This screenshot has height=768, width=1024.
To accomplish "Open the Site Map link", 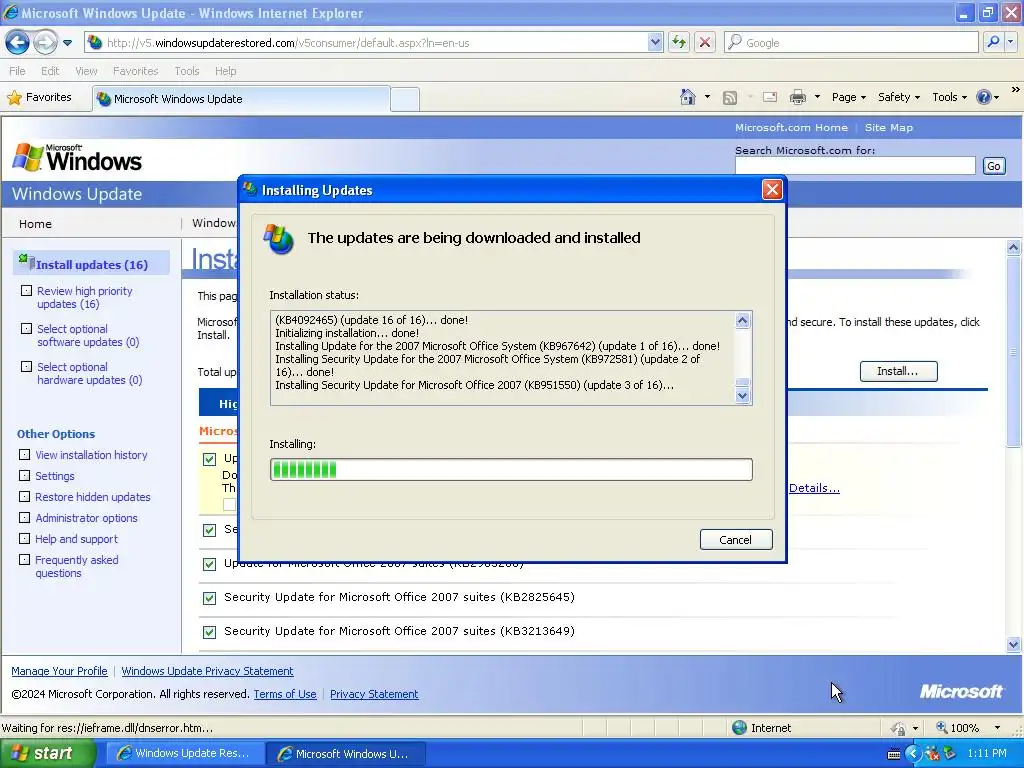I will point(889,128).
